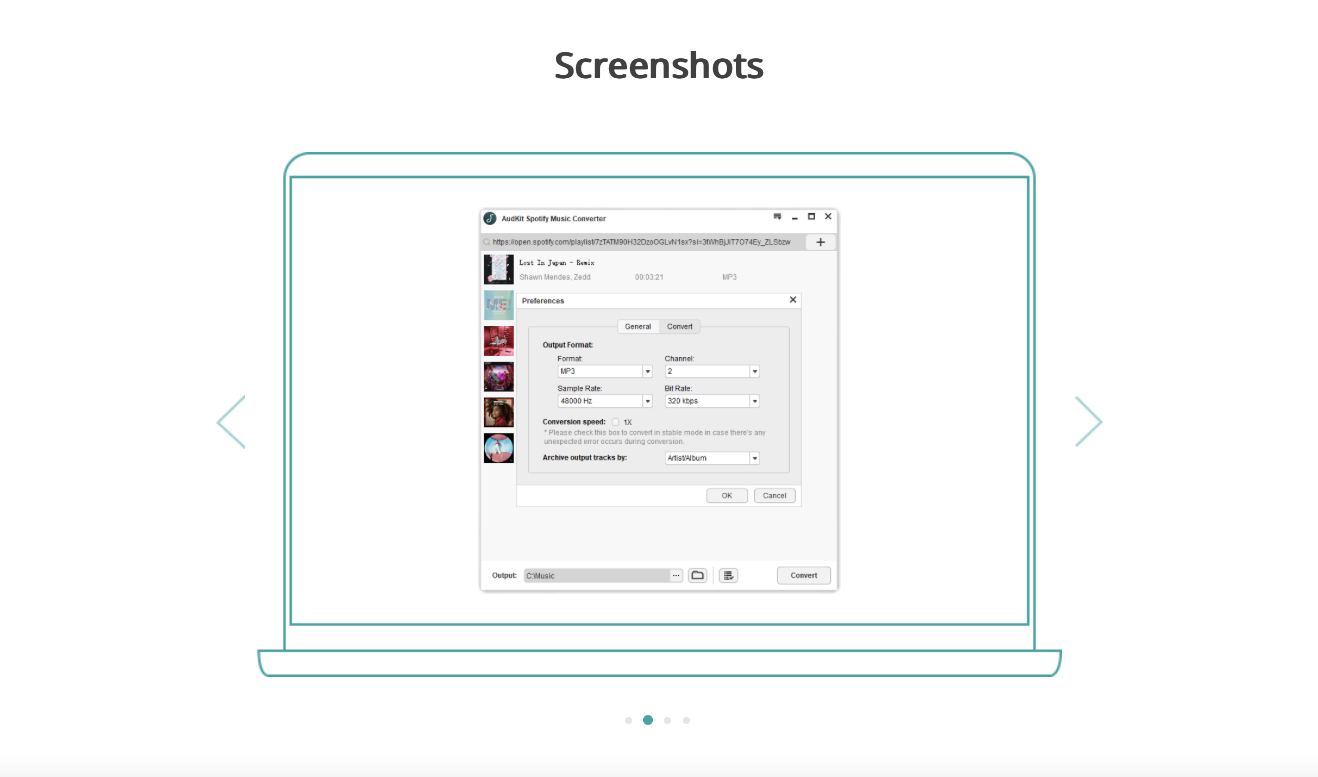Switch to the General preferences tab
This screenshot has height=777, width=1318.
(x=638, y=327)
